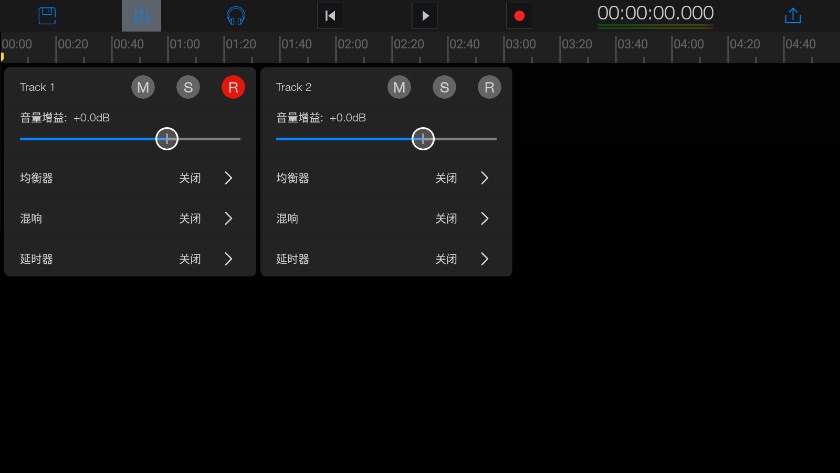Click the headphones monitoring icon
840x473 pixels.
click(x=235, y=16)
